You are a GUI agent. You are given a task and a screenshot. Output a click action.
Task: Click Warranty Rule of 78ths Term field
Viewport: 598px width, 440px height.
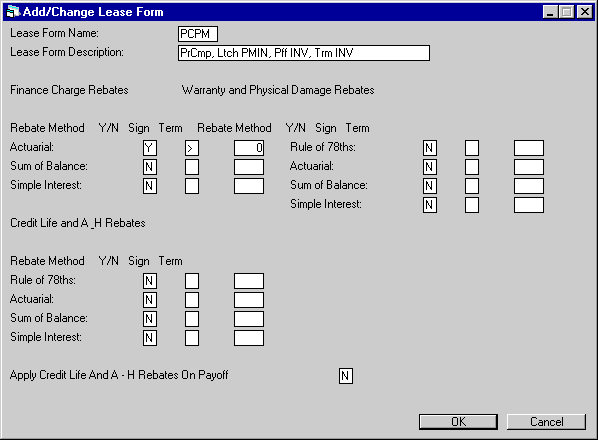point(529,148)
